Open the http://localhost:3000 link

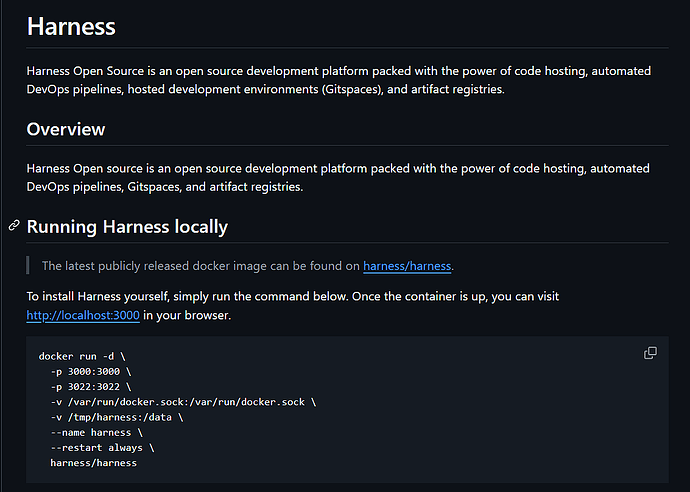point(83,316)
